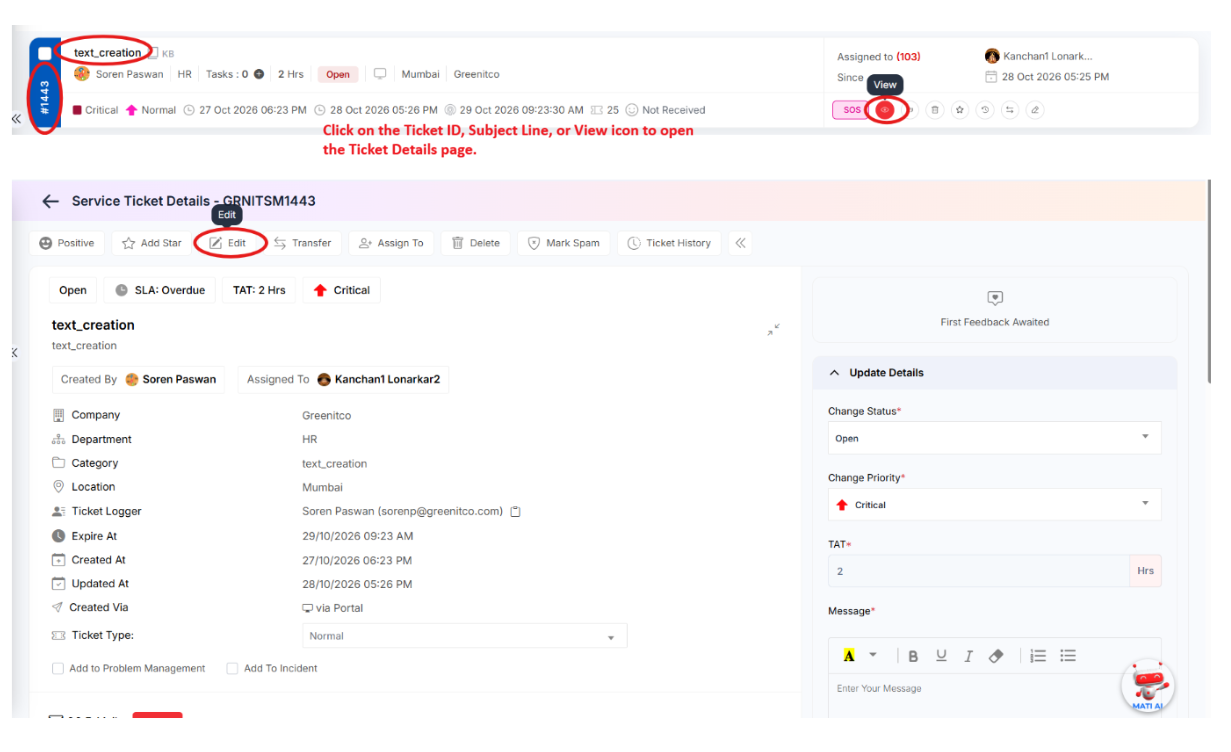Click the First Feedback Awaited icon
1231x752 pixels.
(995, 298)
